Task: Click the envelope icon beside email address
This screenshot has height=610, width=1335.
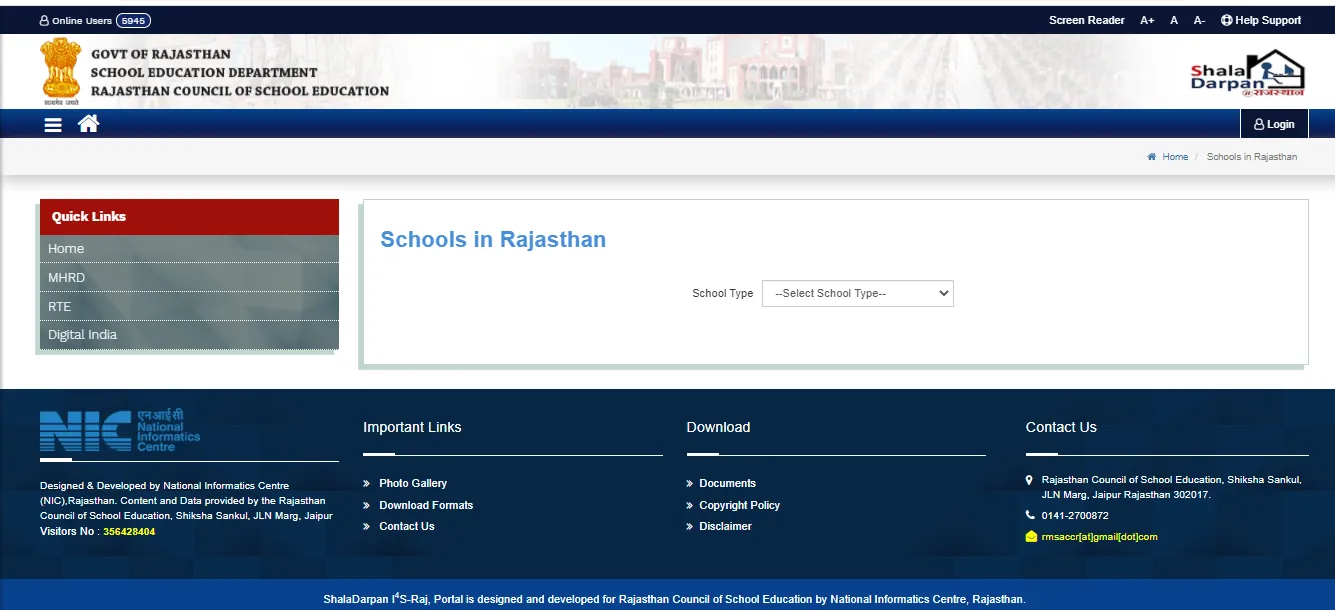Action: click(x=1032, y=537)
